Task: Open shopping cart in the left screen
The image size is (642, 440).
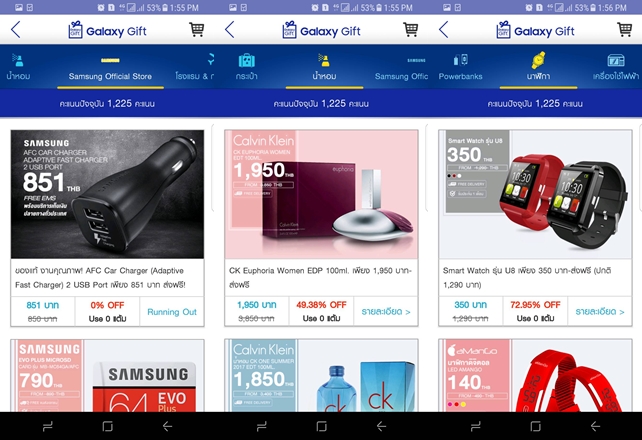Action: click(197, 29)
